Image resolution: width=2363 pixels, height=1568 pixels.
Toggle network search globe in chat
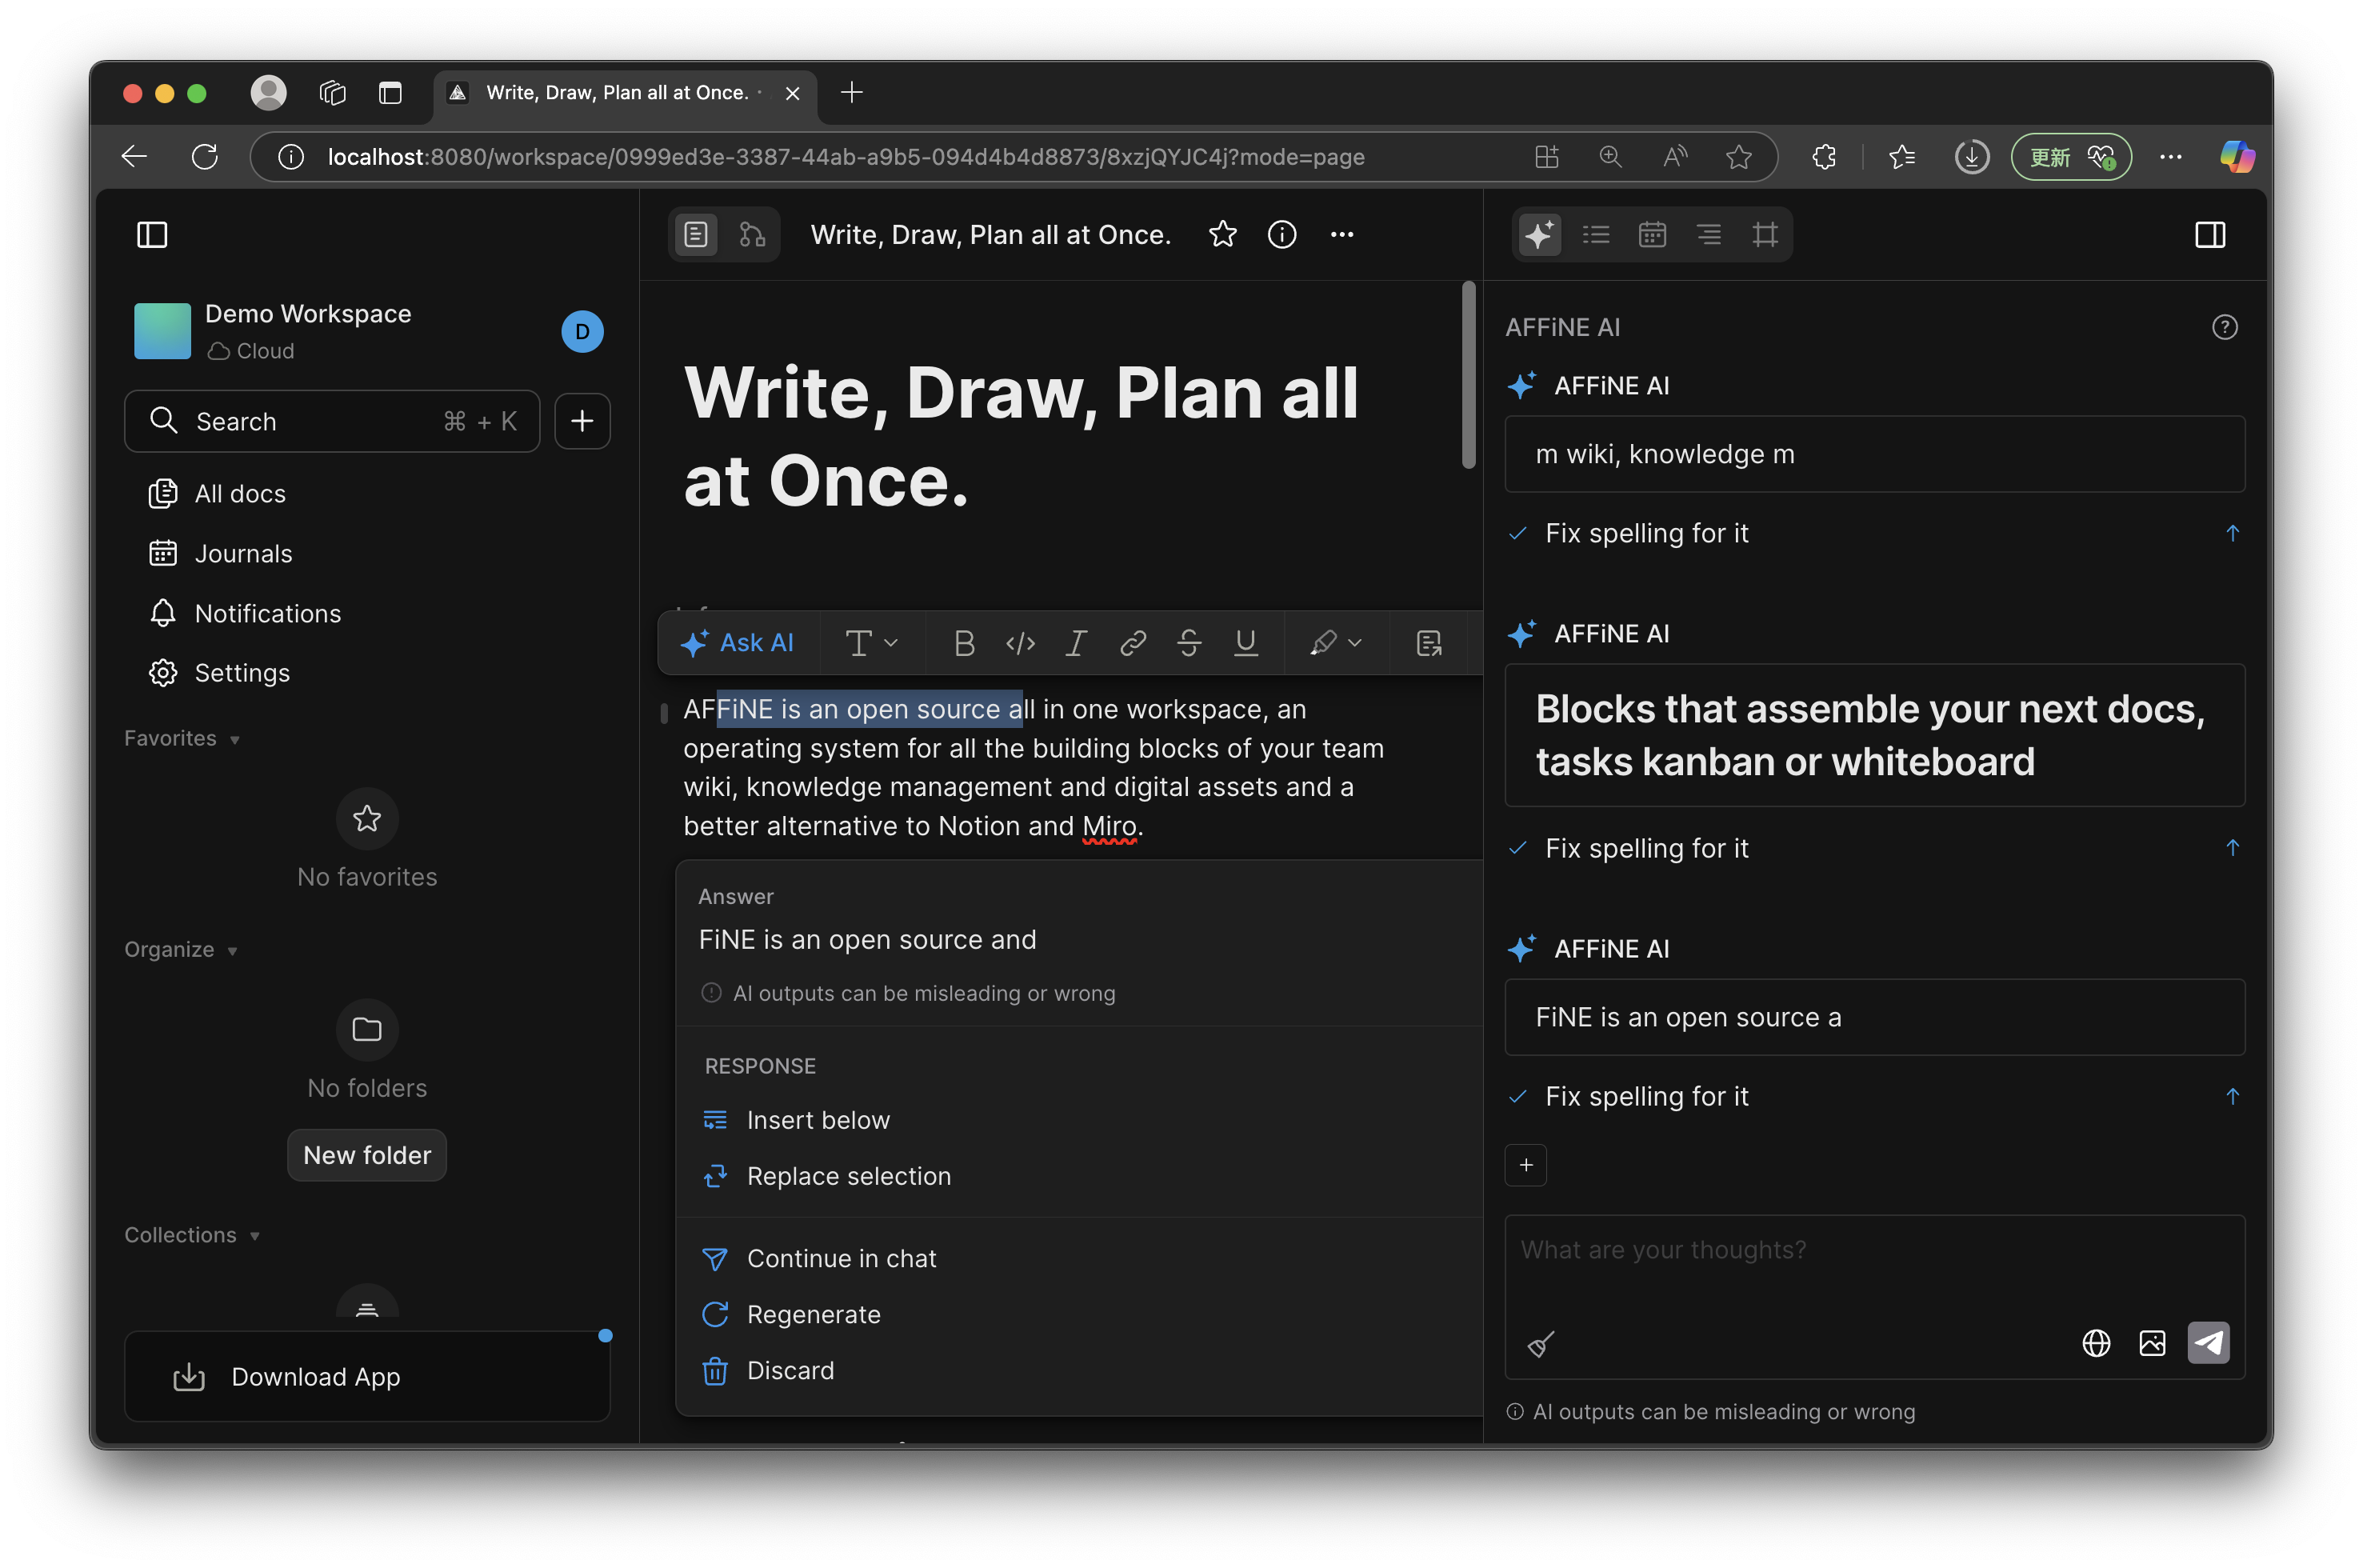(2096, 1343)
